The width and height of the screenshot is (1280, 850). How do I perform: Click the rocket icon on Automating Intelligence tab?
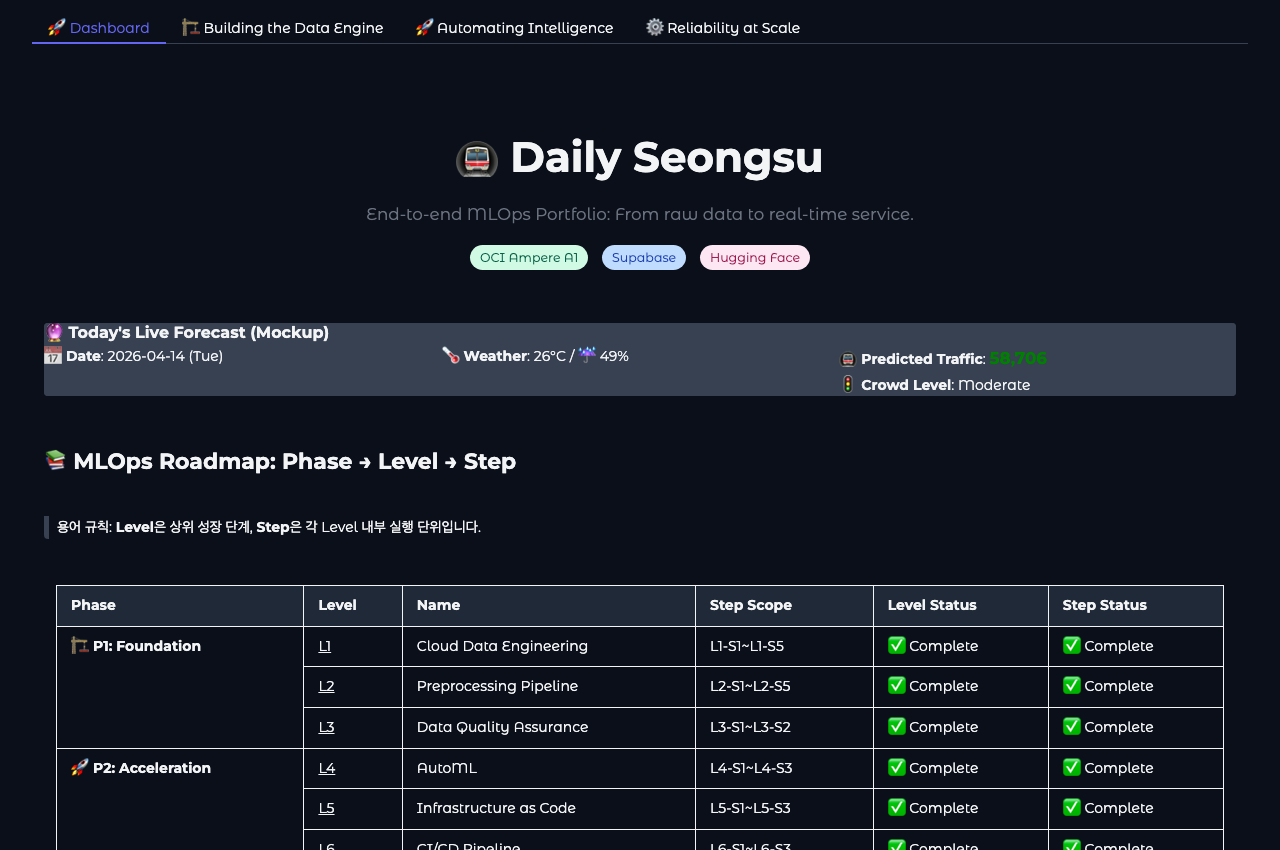425,27
